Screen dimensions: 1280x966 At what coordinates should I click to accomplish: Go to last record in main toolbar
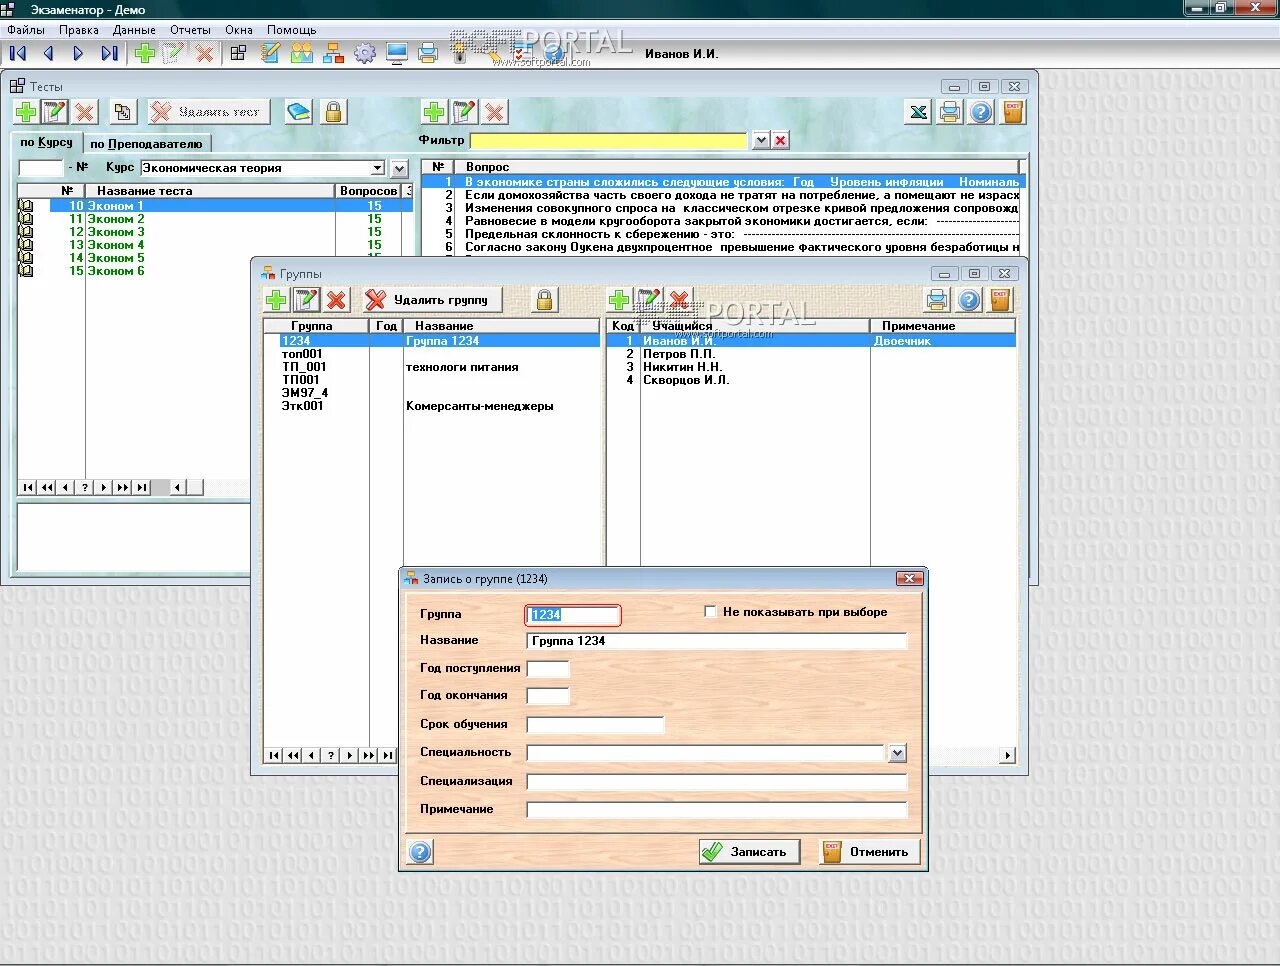pyautogui.click(x=109, y=53)
